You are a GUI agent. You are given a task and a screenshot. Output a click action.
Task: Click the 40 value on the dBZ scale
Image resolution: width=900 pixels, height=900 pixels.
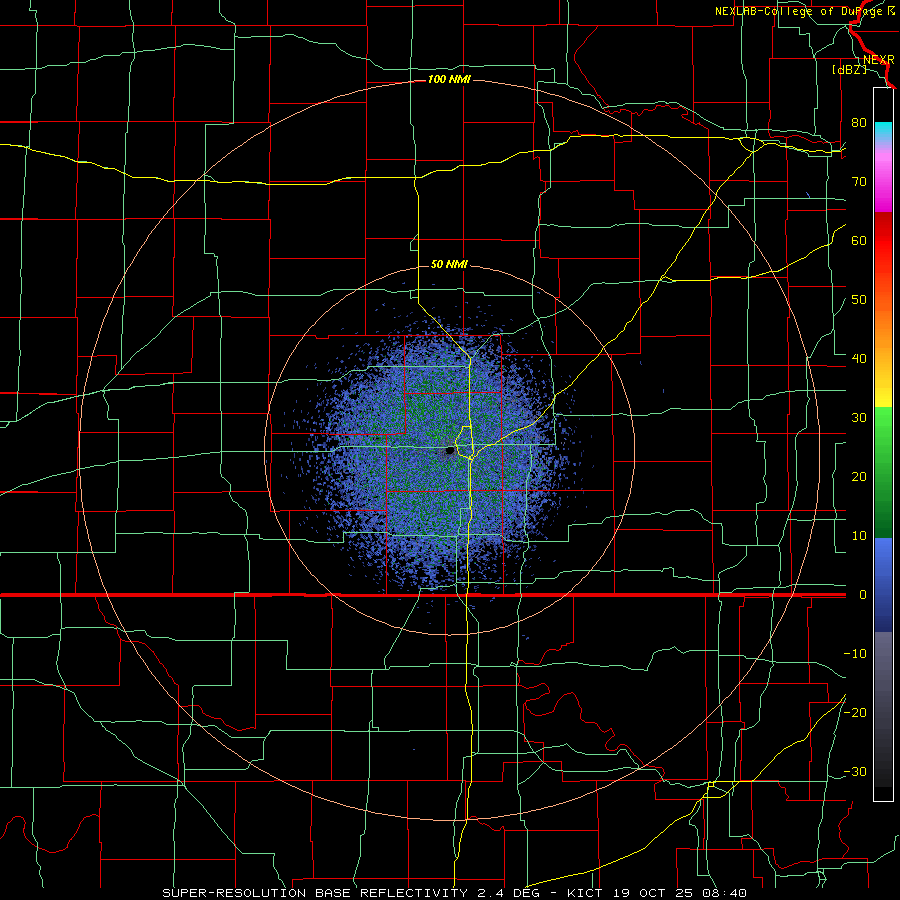pyautogui.click(x=859, y=358)
